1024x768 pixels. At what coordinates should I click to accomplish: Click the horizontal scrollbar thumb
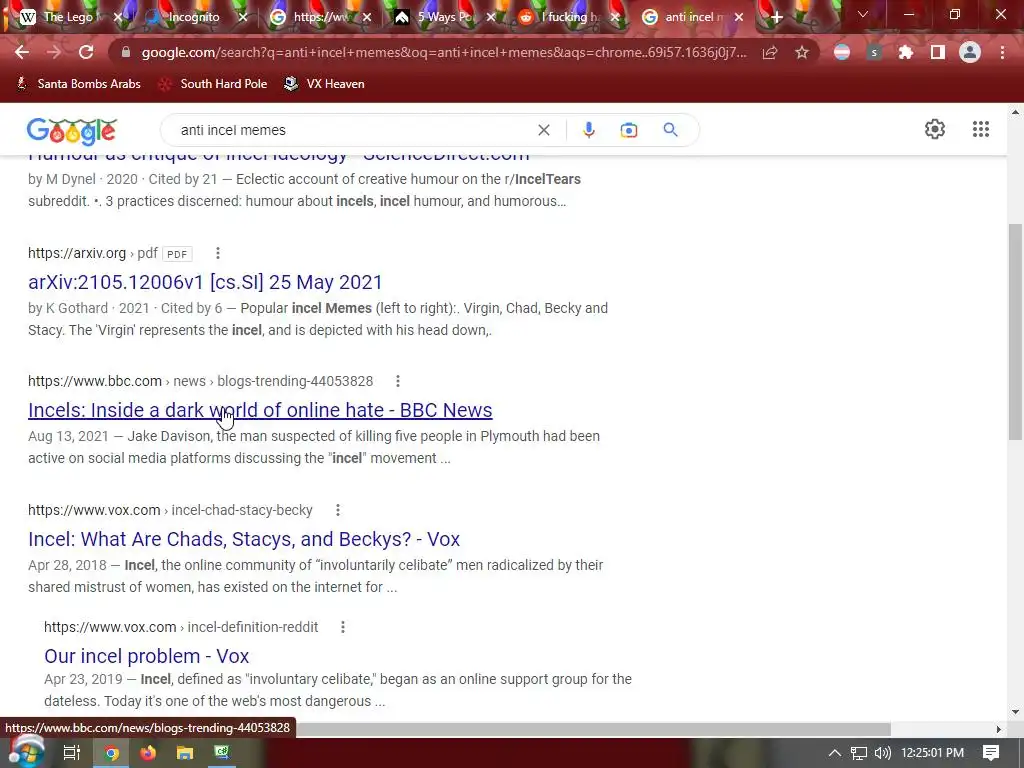click(593, 729)
